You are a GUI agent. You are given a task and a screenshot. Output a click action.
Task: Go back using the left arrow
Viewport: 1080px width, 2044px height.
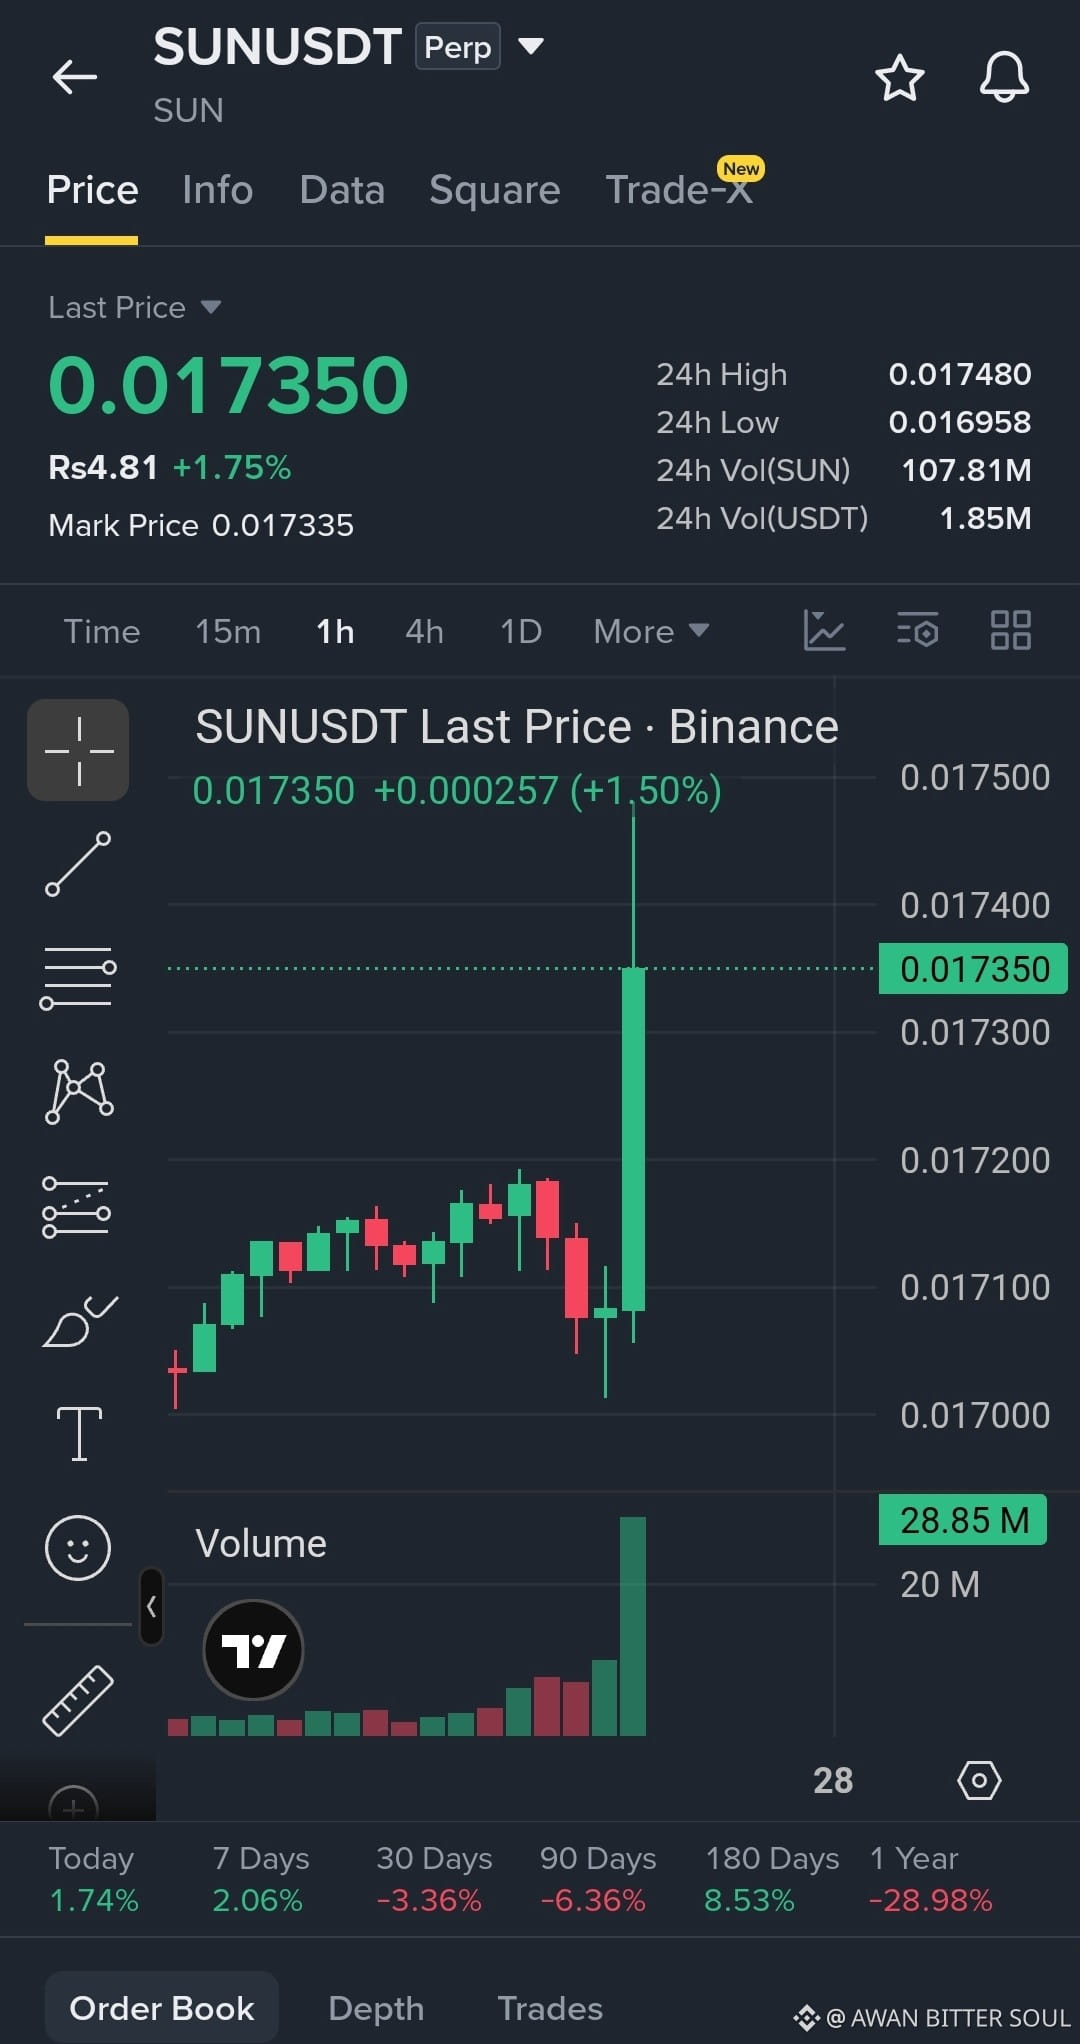(x=75, y=76)
